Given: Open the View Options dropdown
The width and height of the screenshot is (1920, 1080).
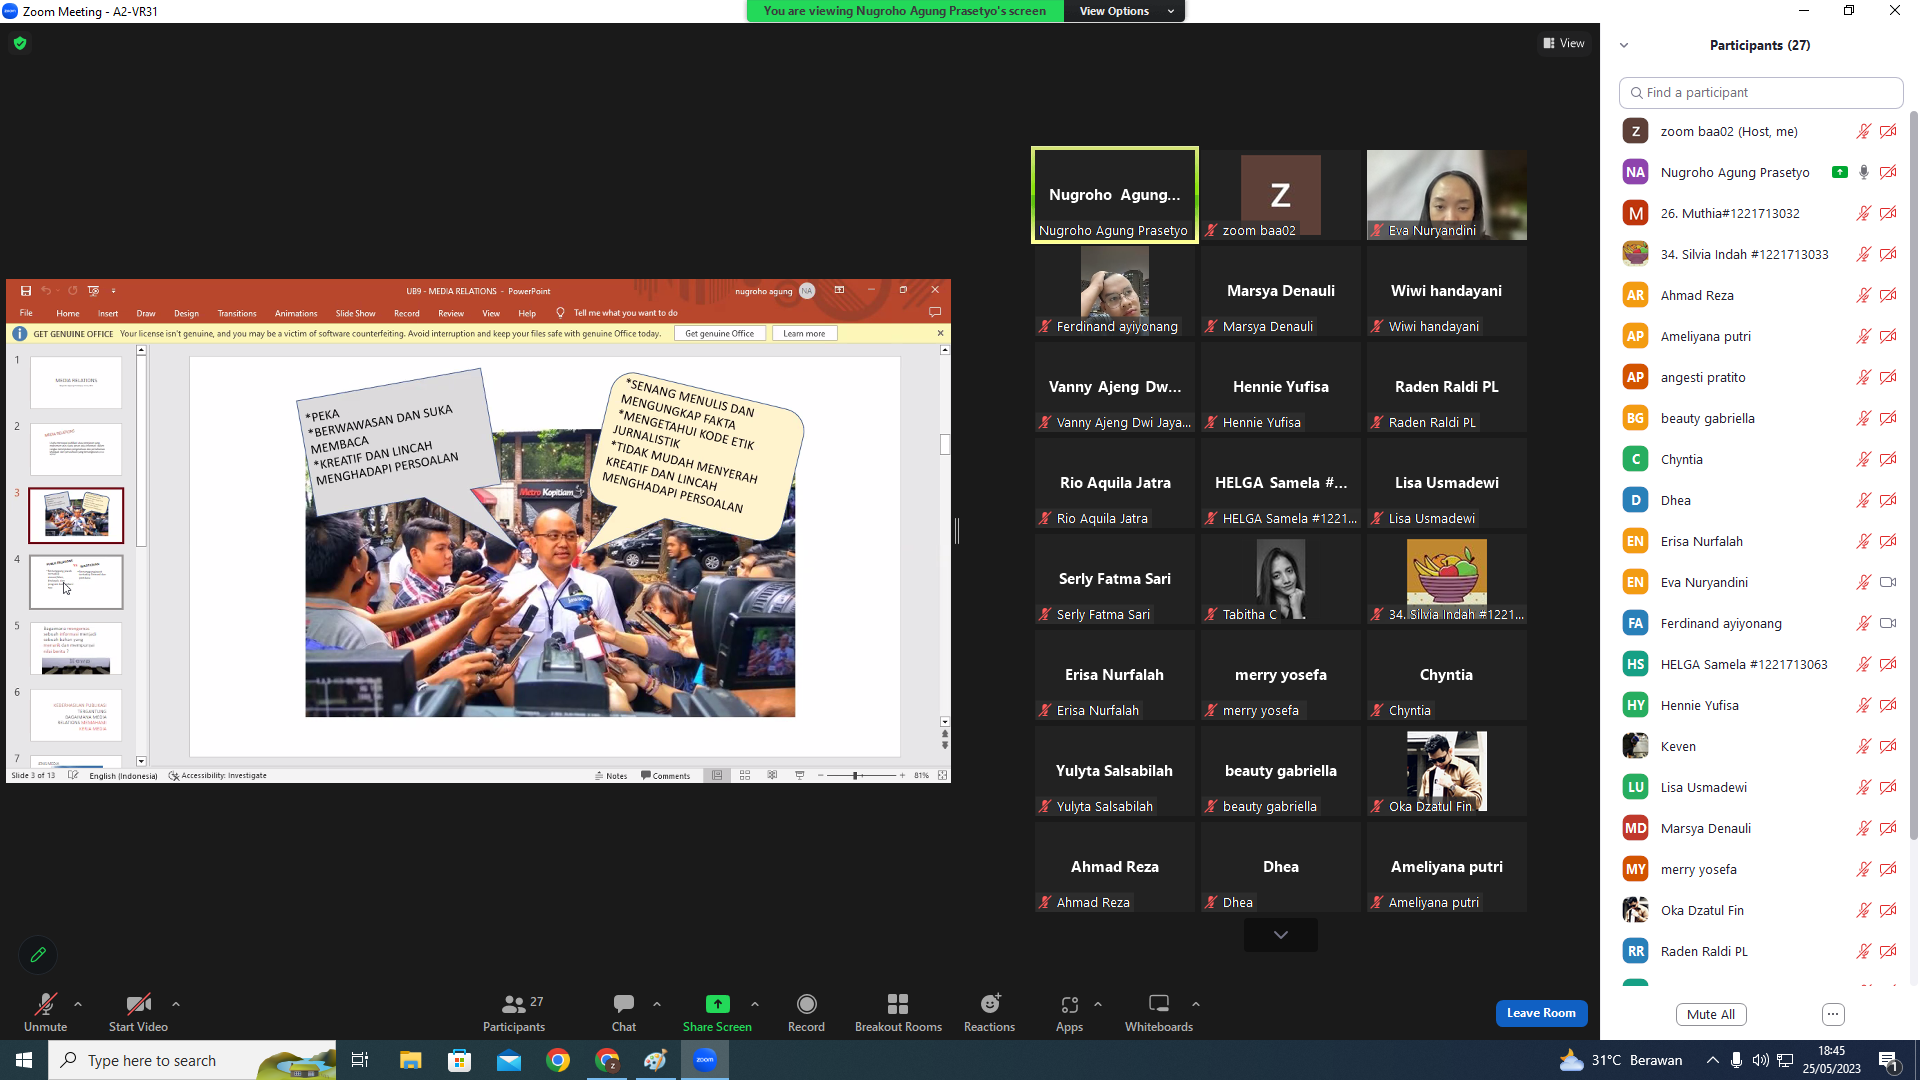Looking at the screenshot, I should tap(1126, 11).
